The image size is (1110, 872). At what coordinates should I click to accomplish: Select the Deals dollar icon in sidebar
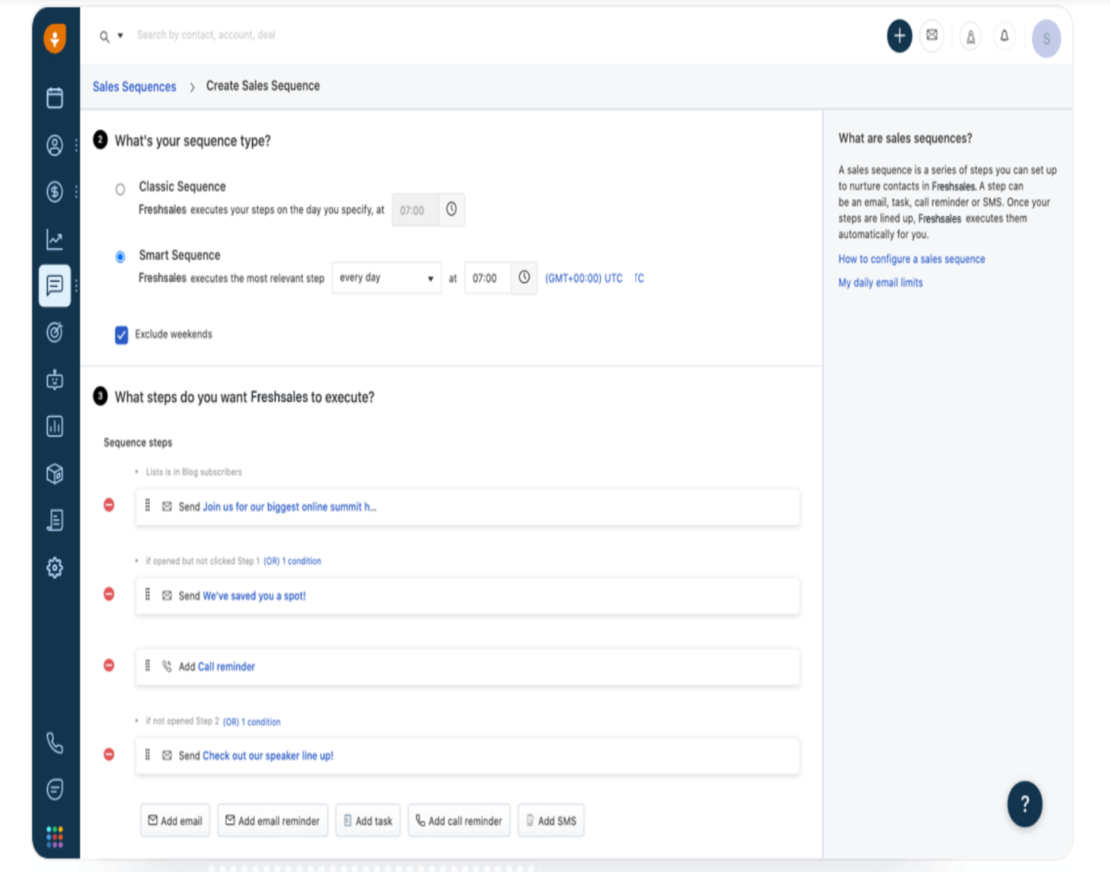point(55,192)
